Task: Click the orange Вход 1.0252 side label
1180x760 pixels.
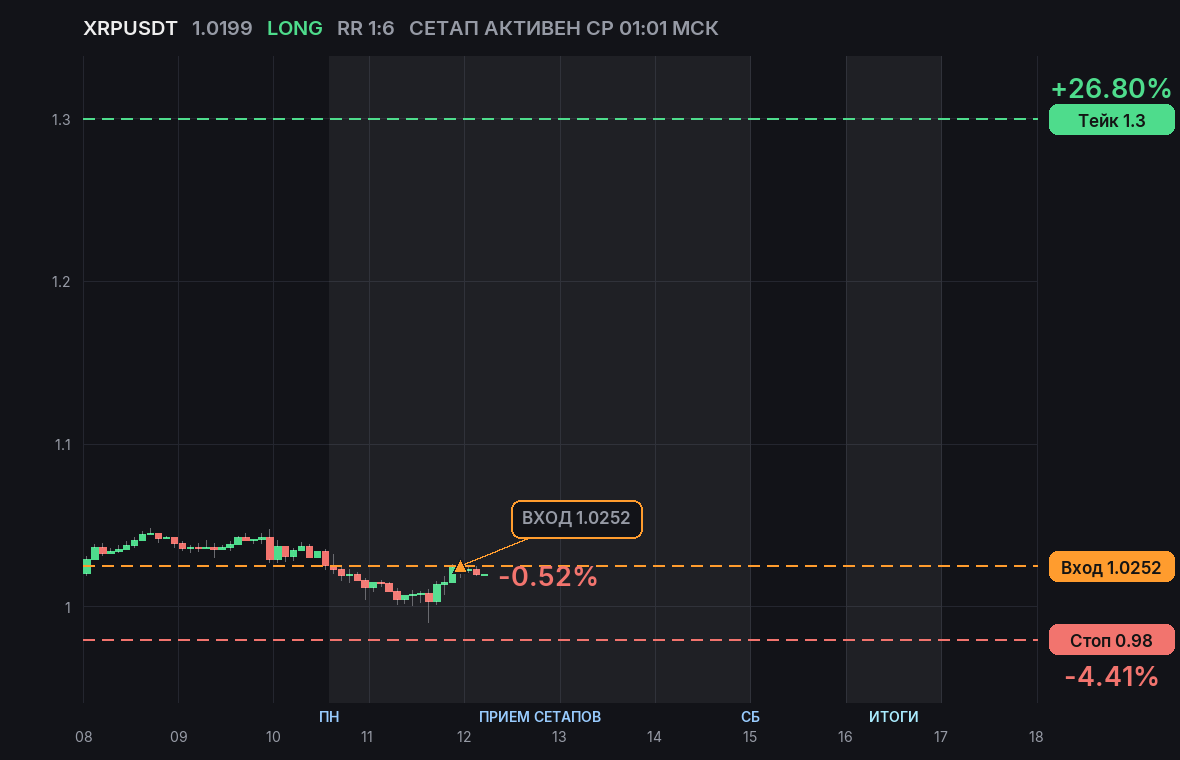Action: (x=1112, y=567)
